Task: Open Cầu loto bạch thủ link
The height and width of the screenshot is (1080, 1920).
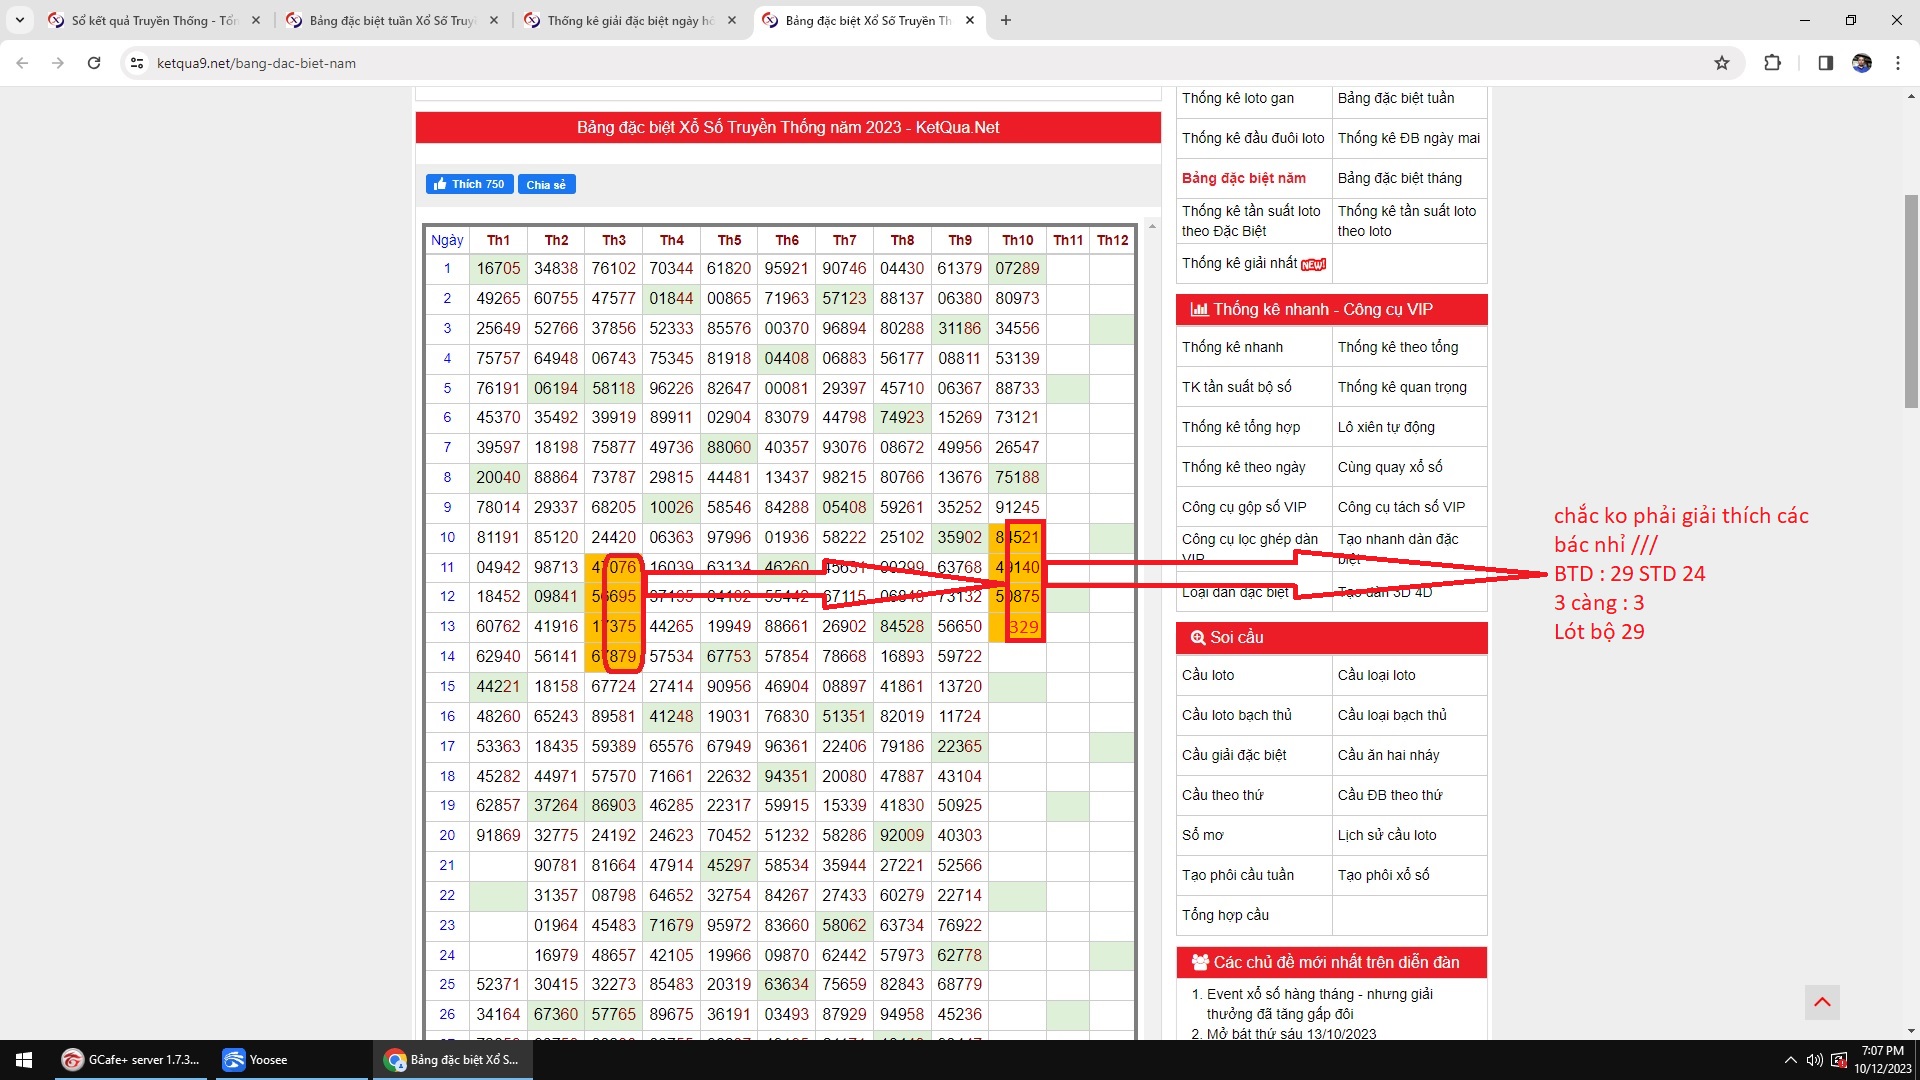Action: (x=1236, y=715)
